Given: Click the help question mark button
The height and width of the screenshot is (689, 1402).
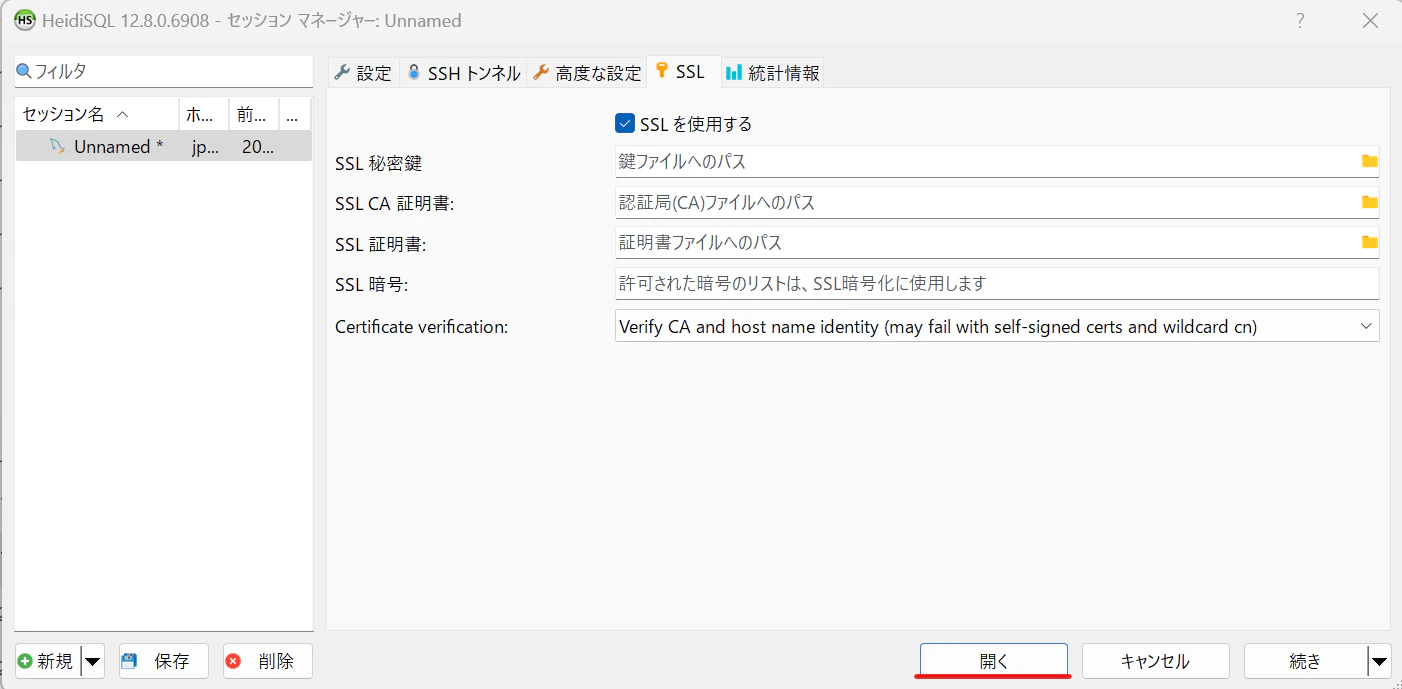Looking at the screenshot, I should point(1300,20).
